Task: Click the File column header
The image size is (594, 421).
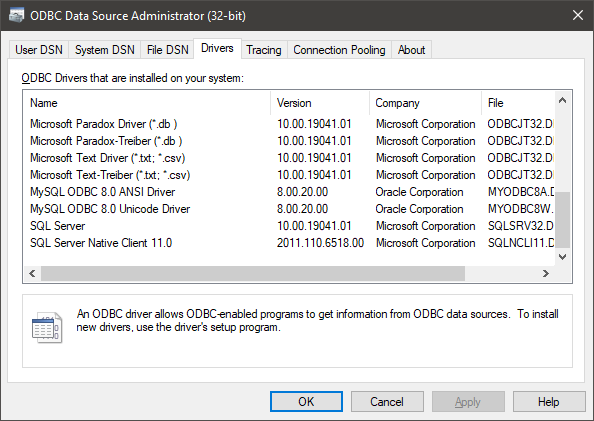Action: [518, 103]
